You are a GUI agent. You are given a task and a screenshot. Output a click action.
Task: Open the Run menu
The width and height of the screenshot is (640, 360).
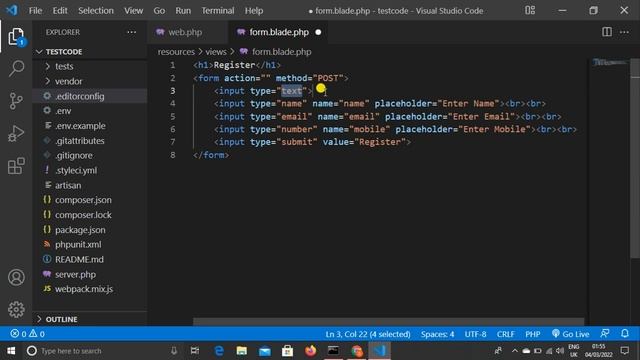point(183,11)
